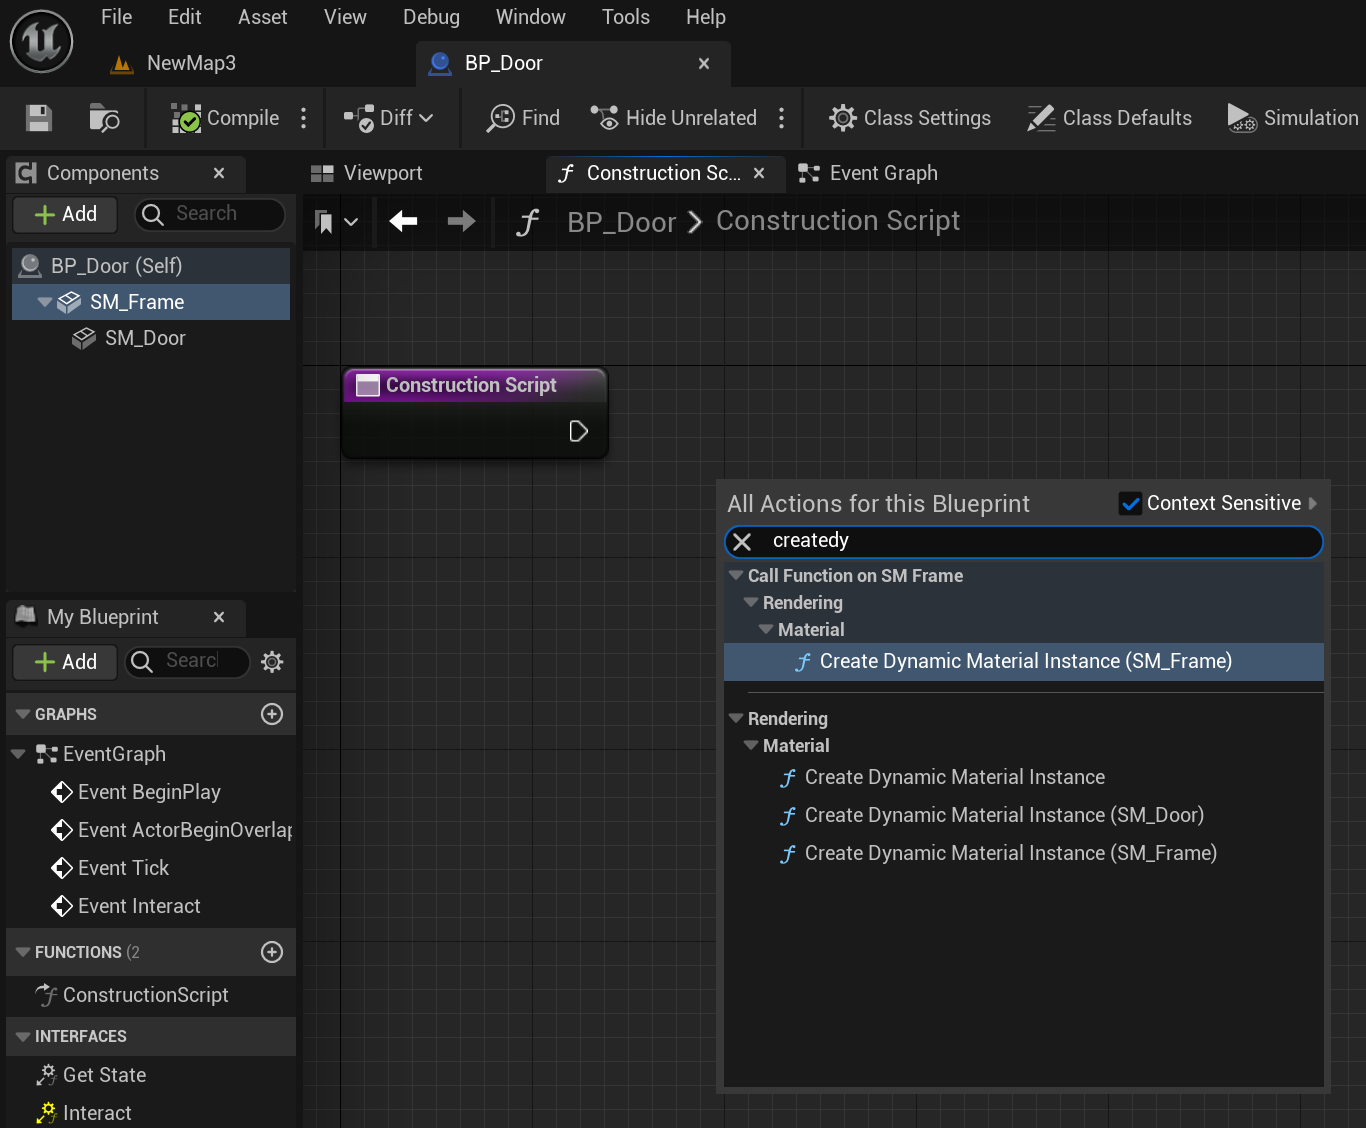Screen dimensions: 1366x1128
Task: Open My Blueprint settings gear
Action: (x=272, y=661)
